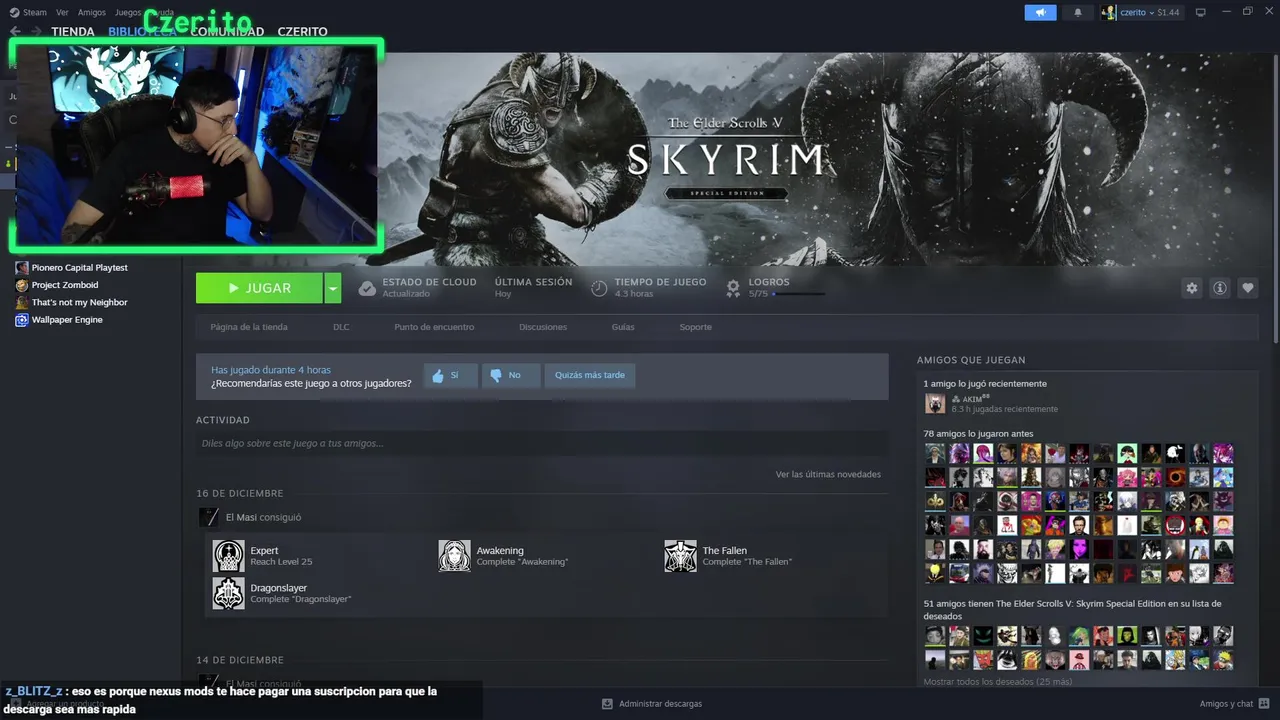
Task: Open Página de la tienda link
Action: [249, 327]
